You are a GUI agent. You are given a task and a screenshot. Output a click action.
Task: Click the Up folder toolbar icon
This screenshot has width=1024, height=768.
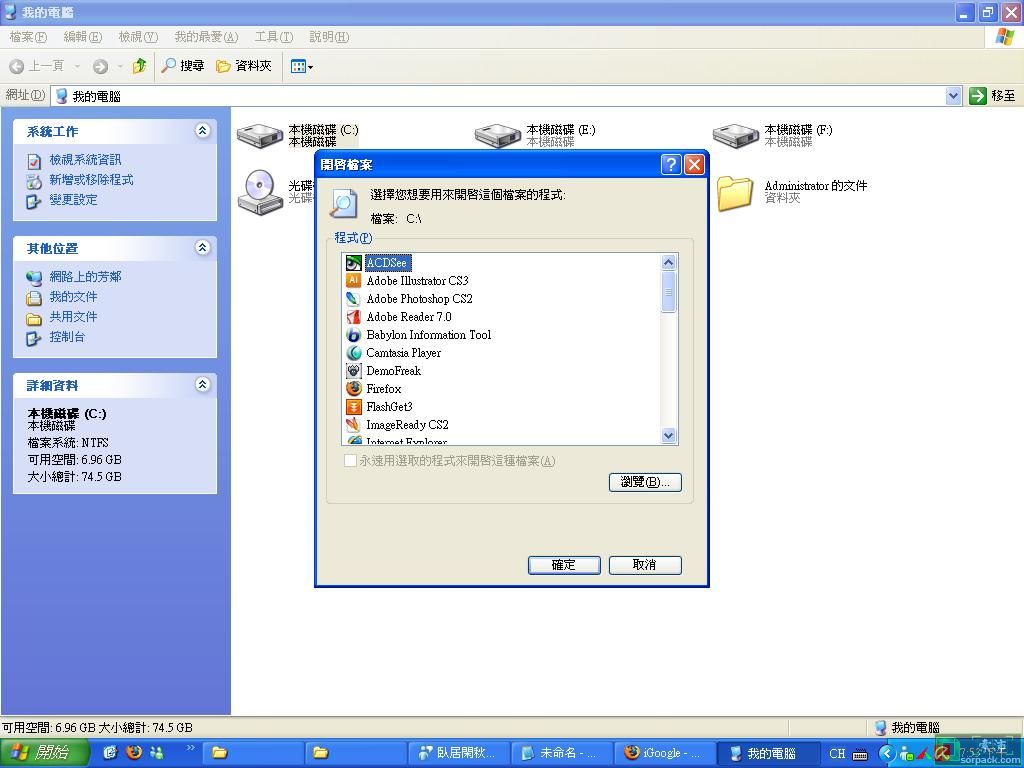pyautogui.click(x=139, y=66)
